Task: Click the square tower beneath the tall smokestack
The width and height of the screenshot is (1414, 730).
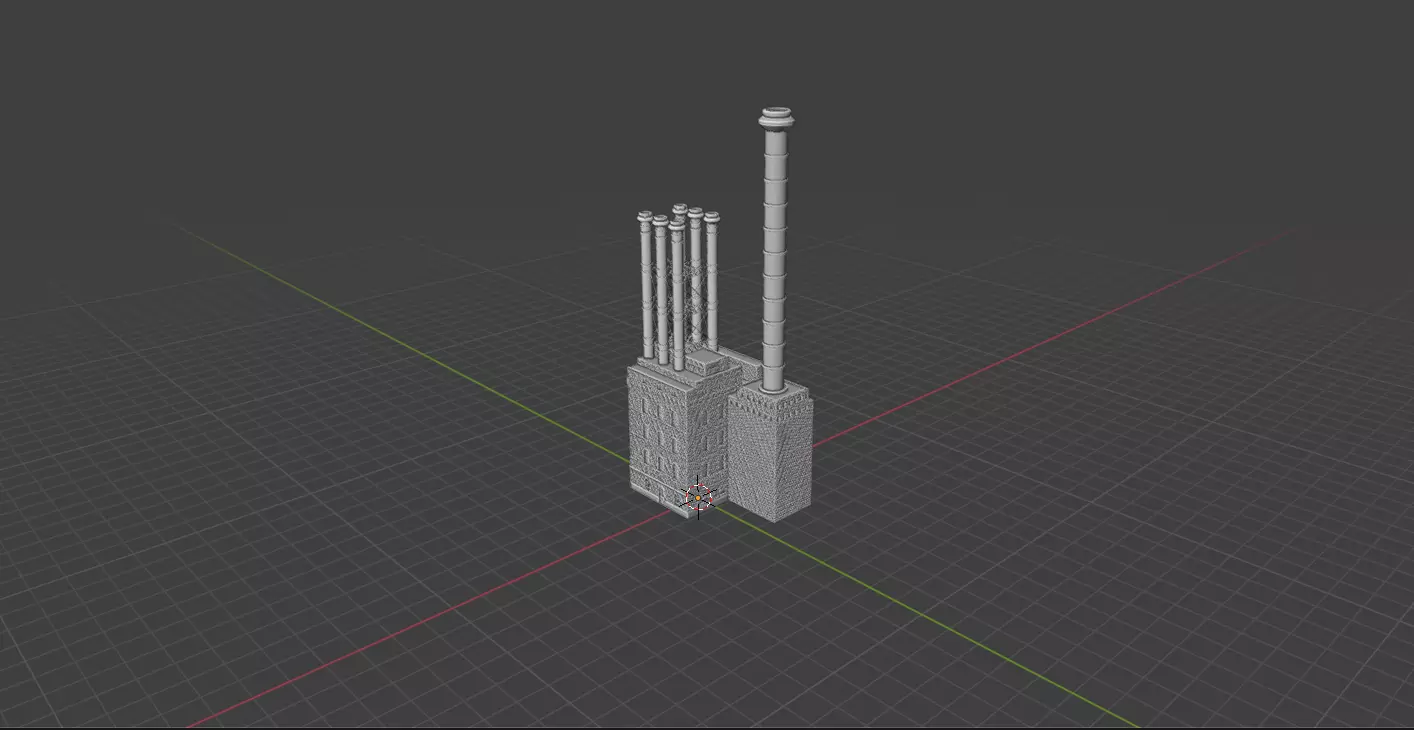Action: coord(770,452)
